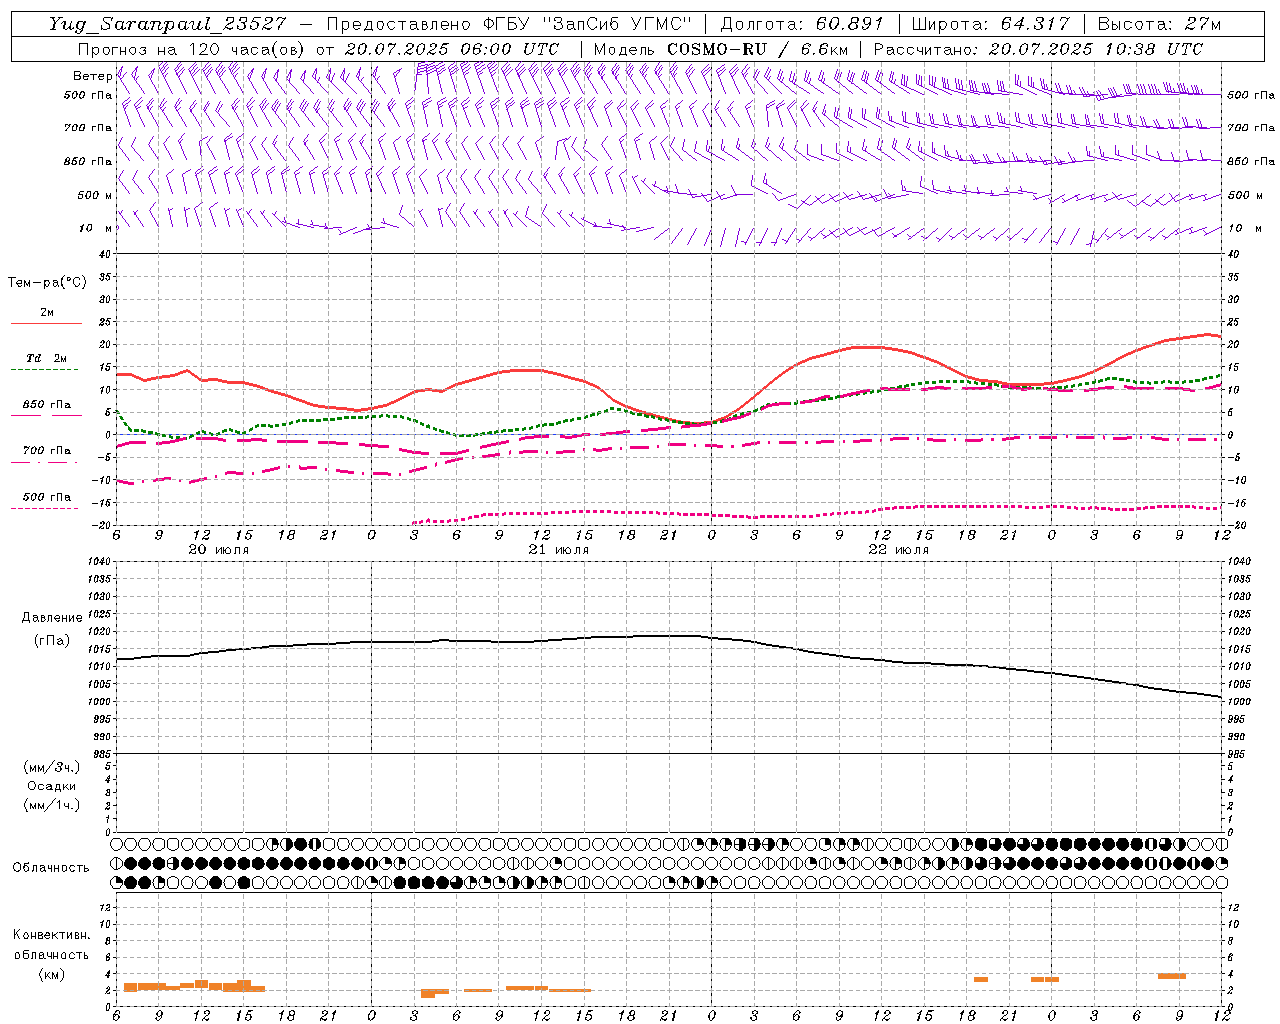Click the 850 гПа temperature legend entry
The image size is (1280, 1024).
point(46,405)
